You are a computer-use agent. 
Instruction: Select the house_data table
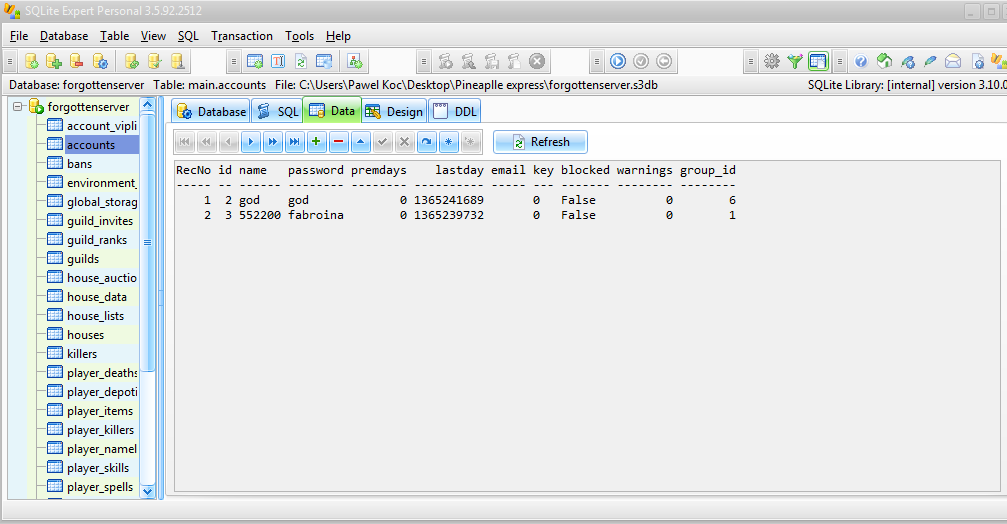click(96, 297)
